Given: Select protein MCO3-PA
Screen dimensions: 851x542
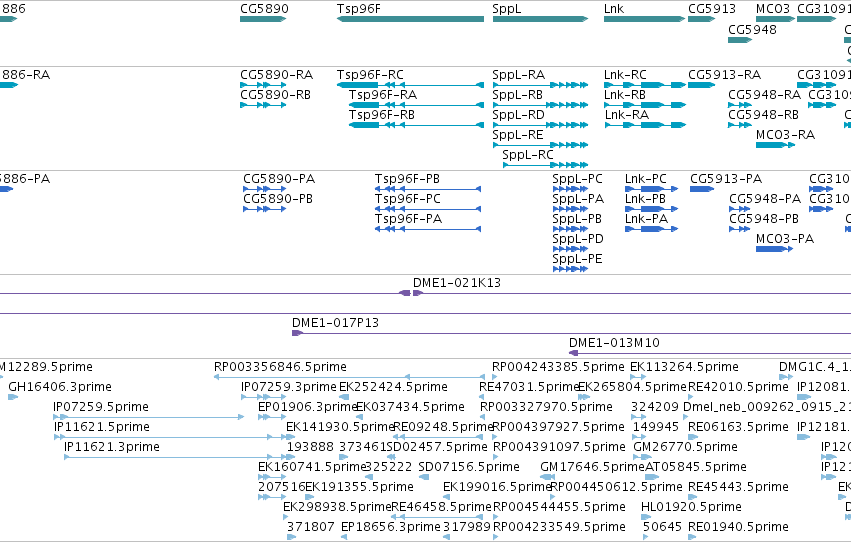Looking at the screenshot, I should click(x=774, y=250).
